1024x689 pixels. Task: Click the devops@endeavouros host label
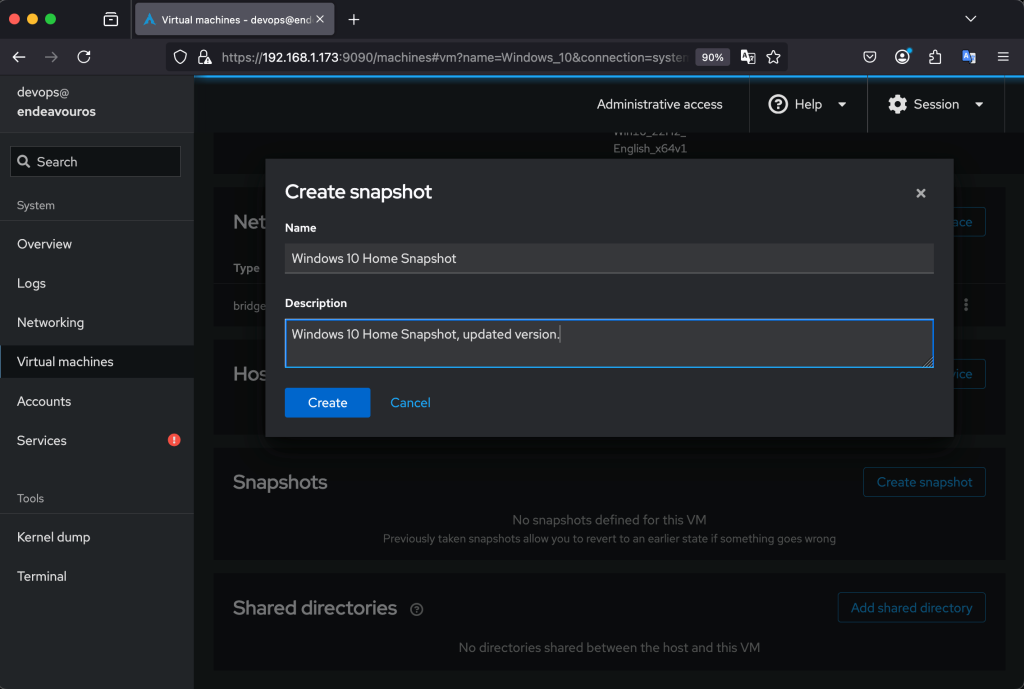pyautogui.click(x=56, y=102)
